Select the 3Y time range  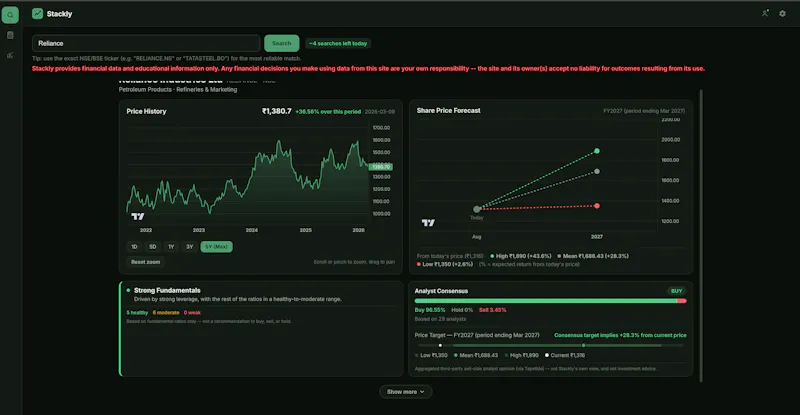[189, 247]
